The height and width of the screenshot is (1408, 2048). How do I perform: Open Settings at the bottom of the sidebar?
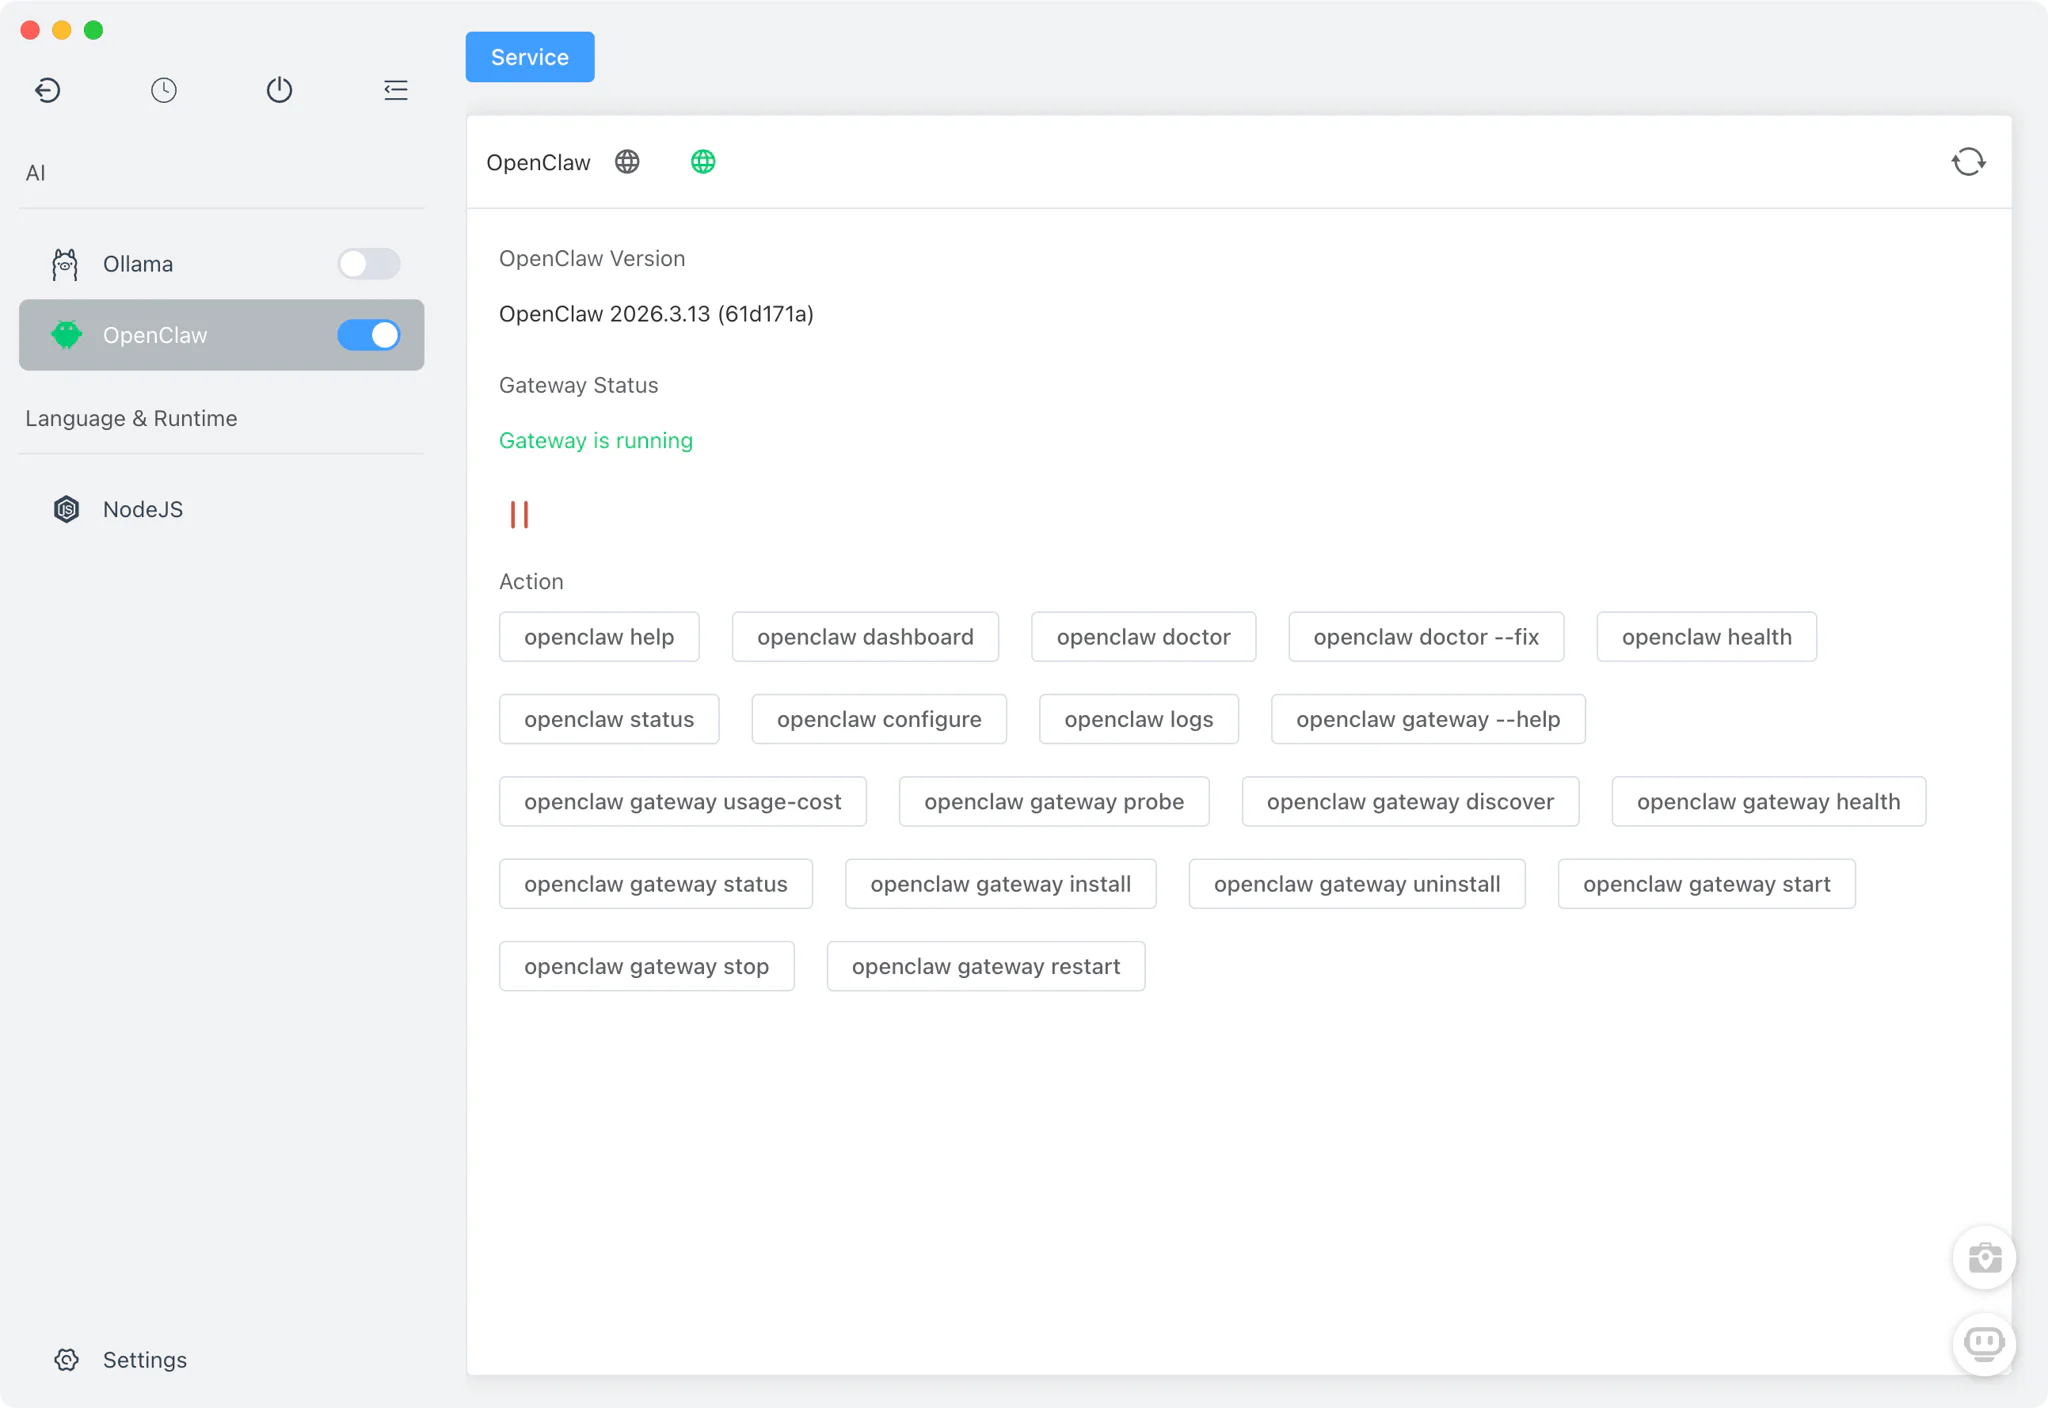(x=144, y=1360)
